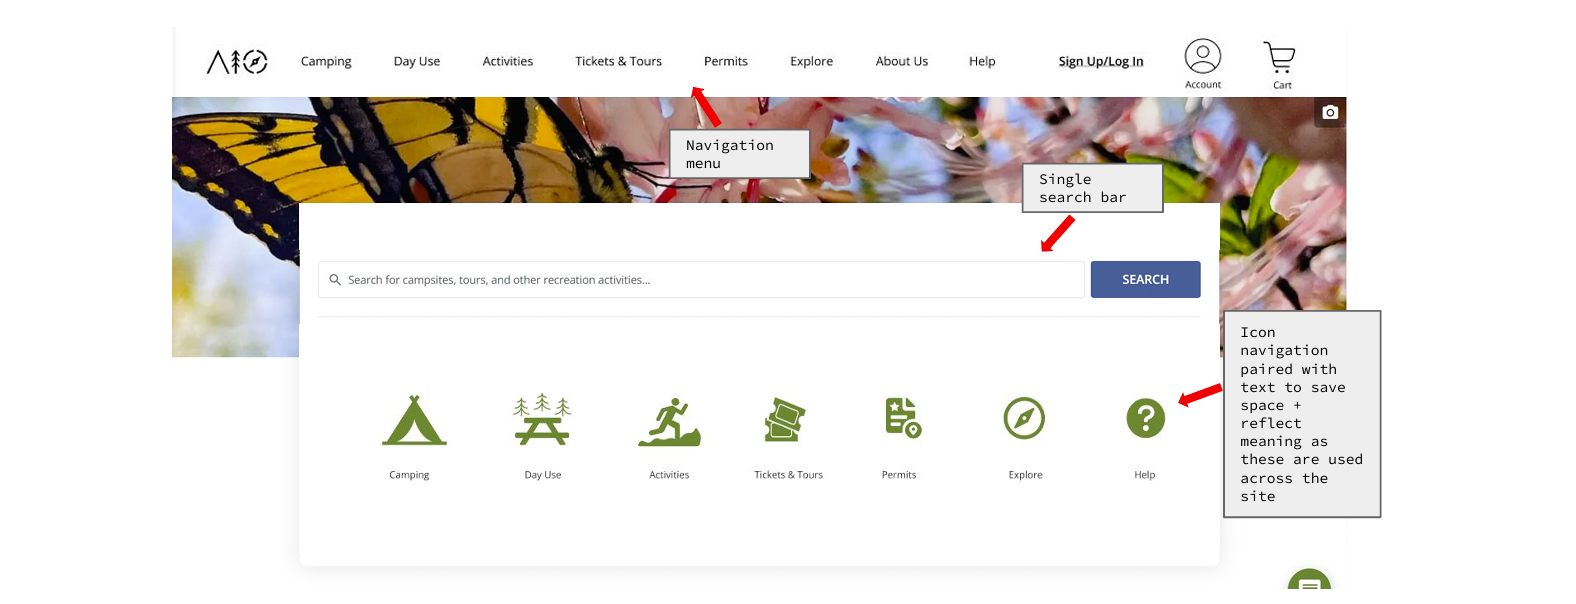The width and height of the screenshot is (1576, 604).
Task: Select the Activities hiker icon
Action: coord(669,421)
